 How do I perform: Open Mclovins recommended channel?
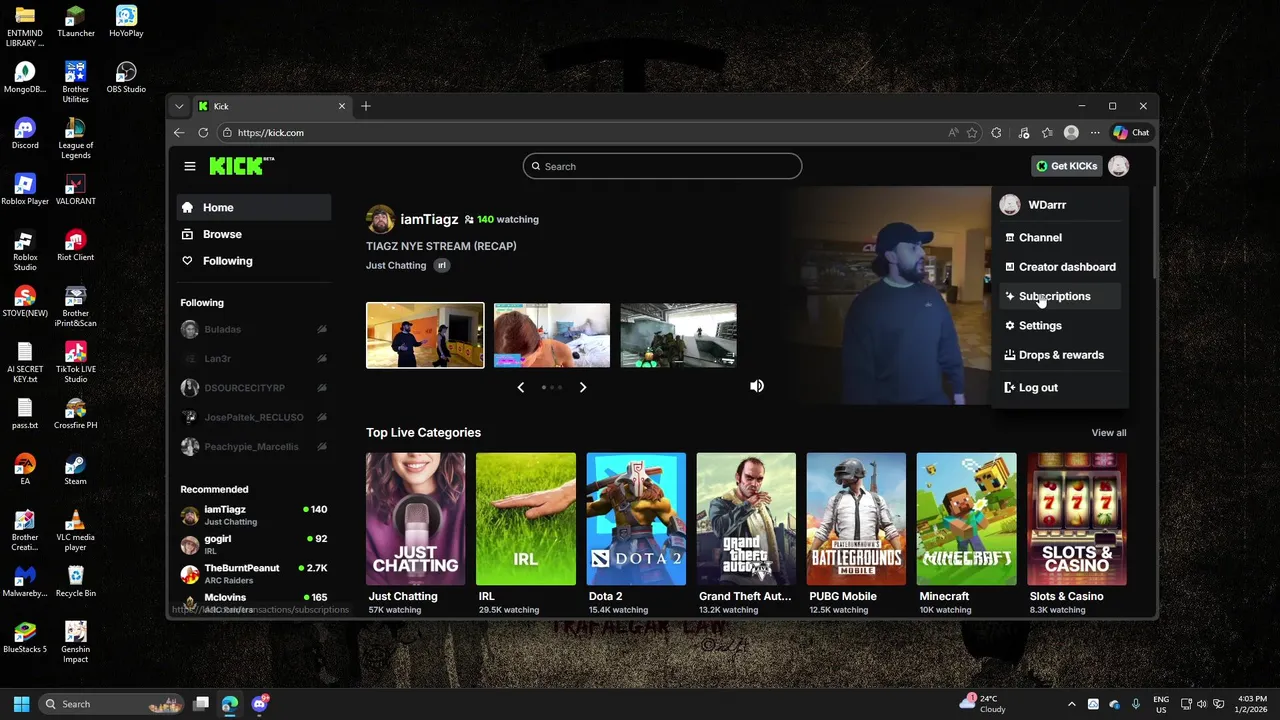coord(254,602)
